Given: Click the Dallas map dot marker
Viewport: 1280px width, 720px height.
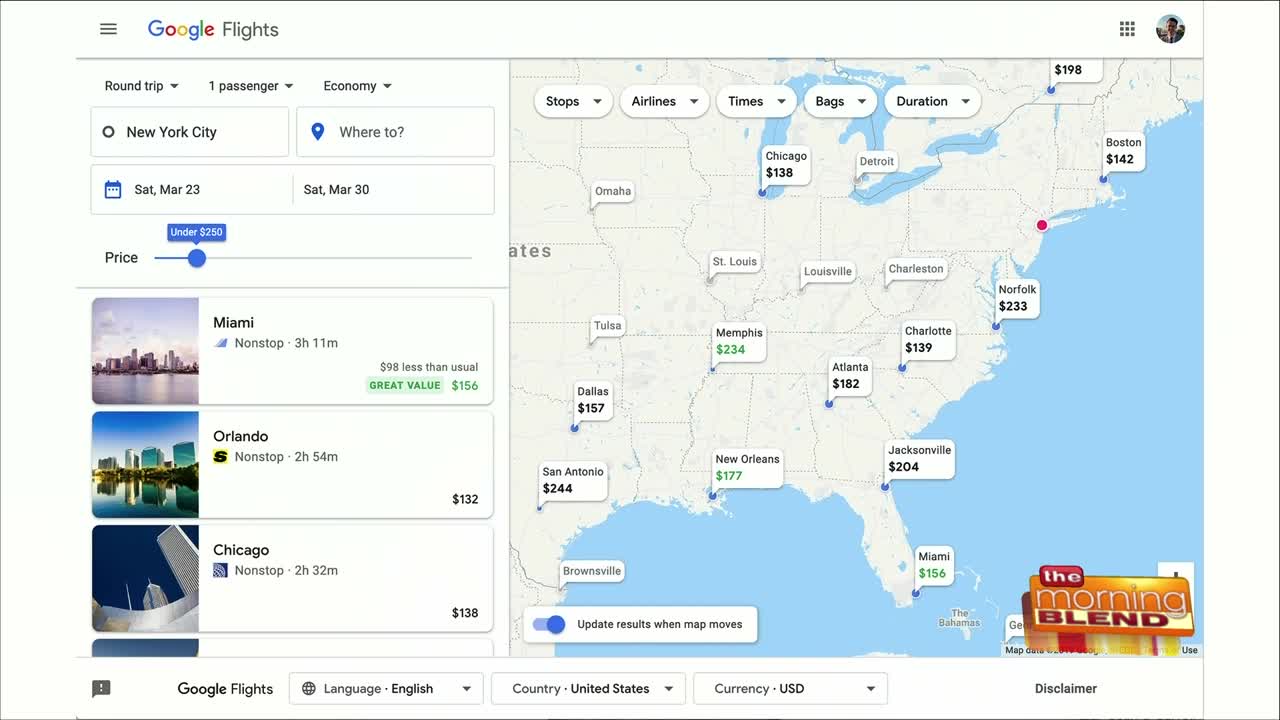Looking at the screenshot, I should click(x=574, y=428).
